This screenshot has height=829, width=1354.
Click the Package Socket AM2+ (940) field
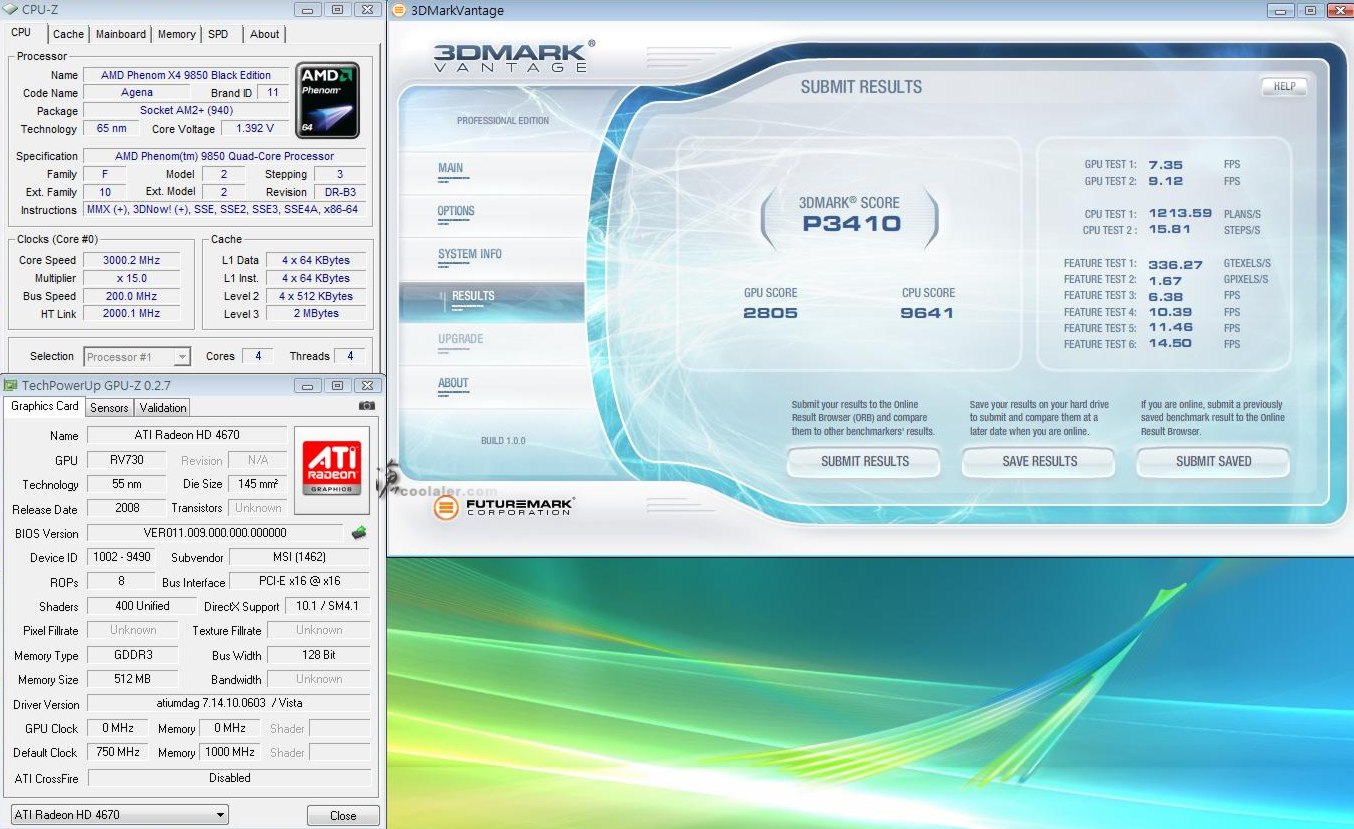tap(186, 111)
